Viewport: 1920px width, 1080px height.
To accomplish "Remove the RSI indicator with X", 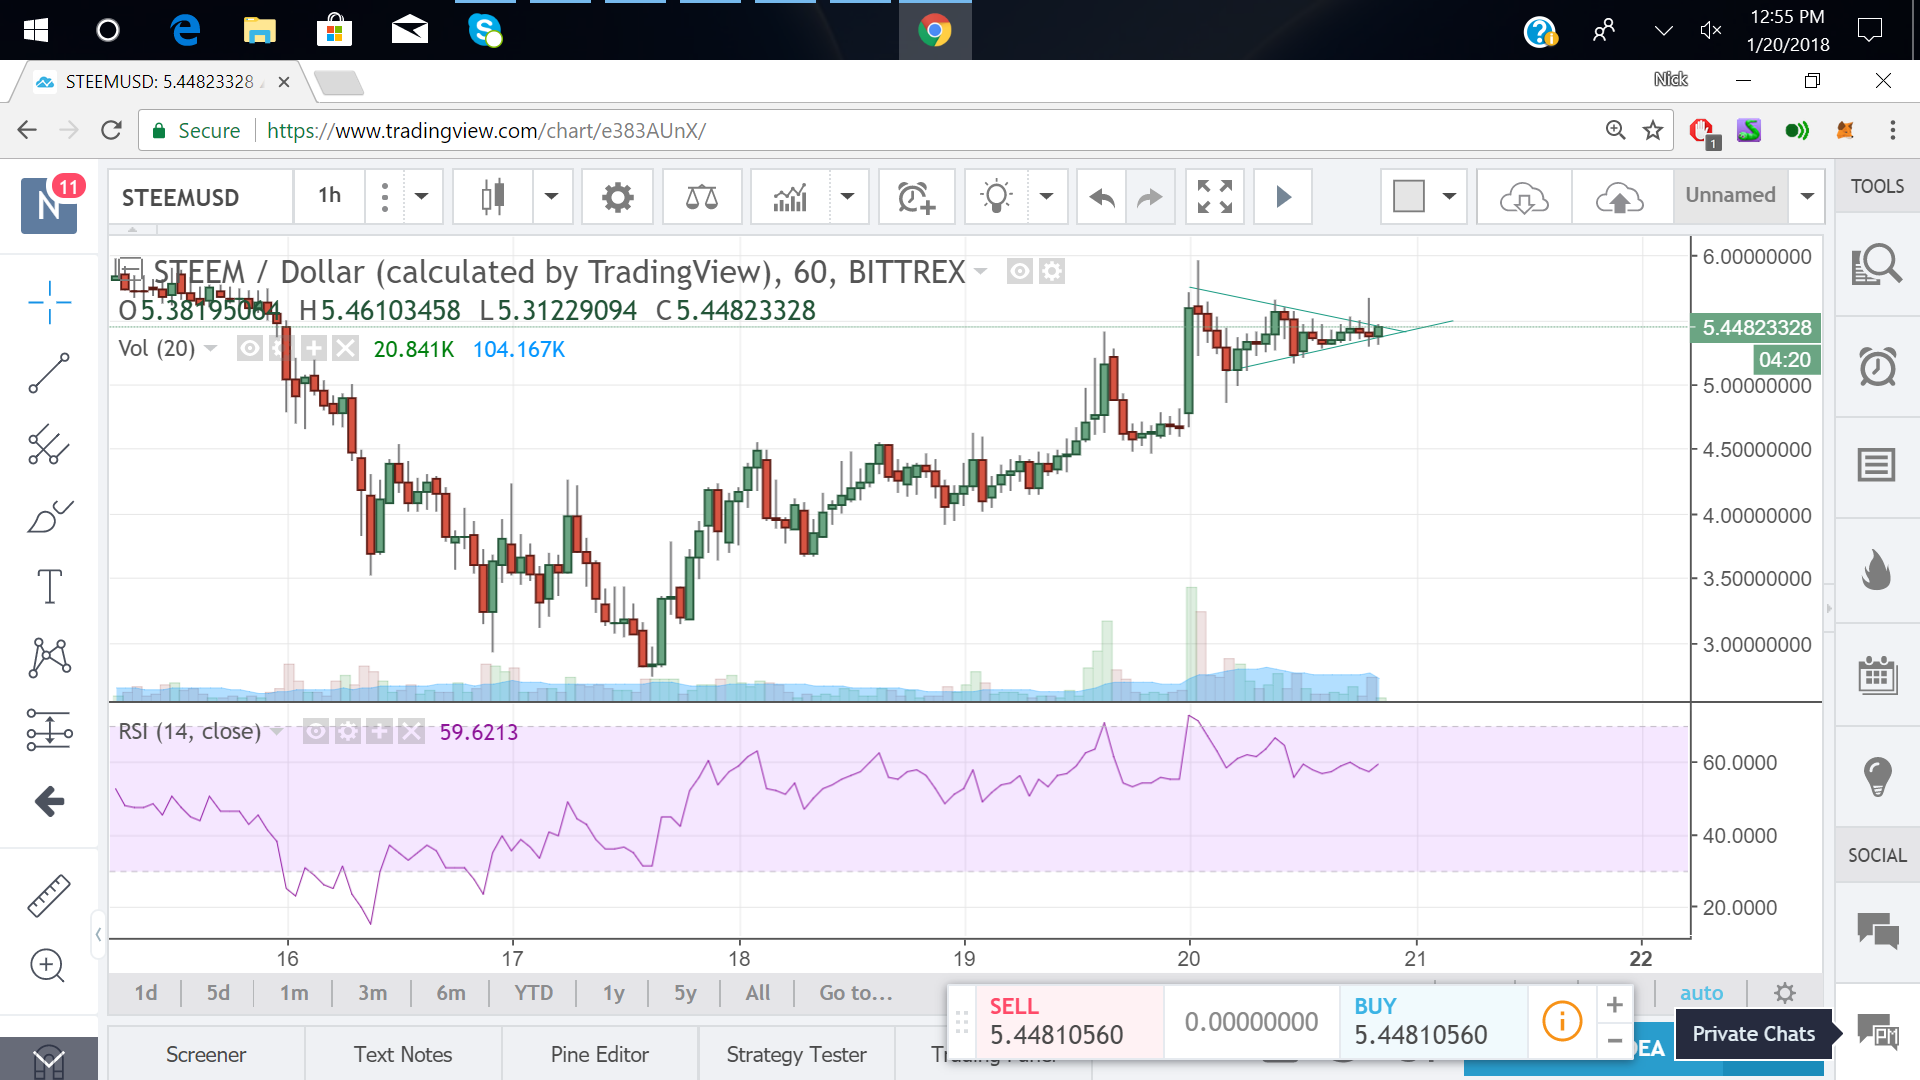I will 411,732.
